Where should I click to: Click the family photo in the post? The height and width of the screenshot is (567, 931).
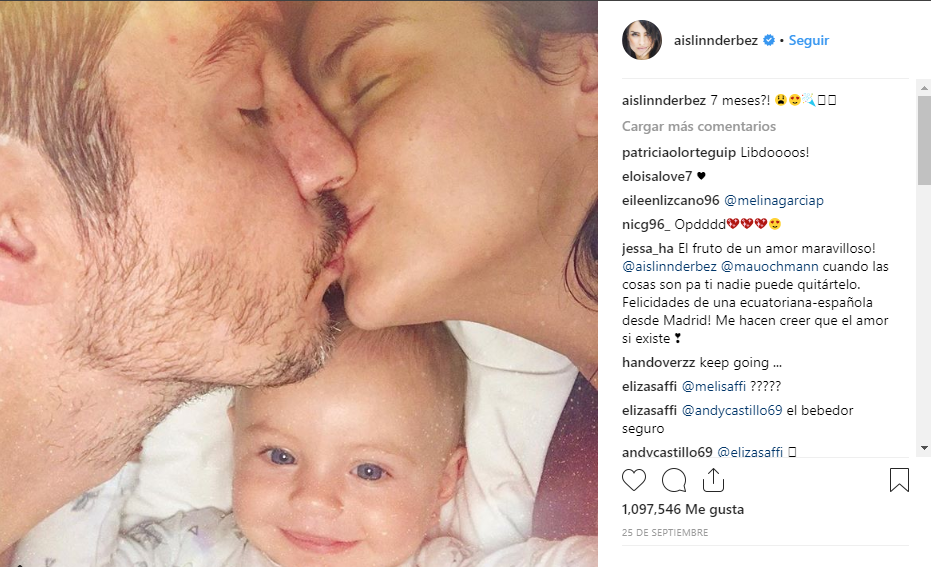pyautogui.click(x=299, y=284)
